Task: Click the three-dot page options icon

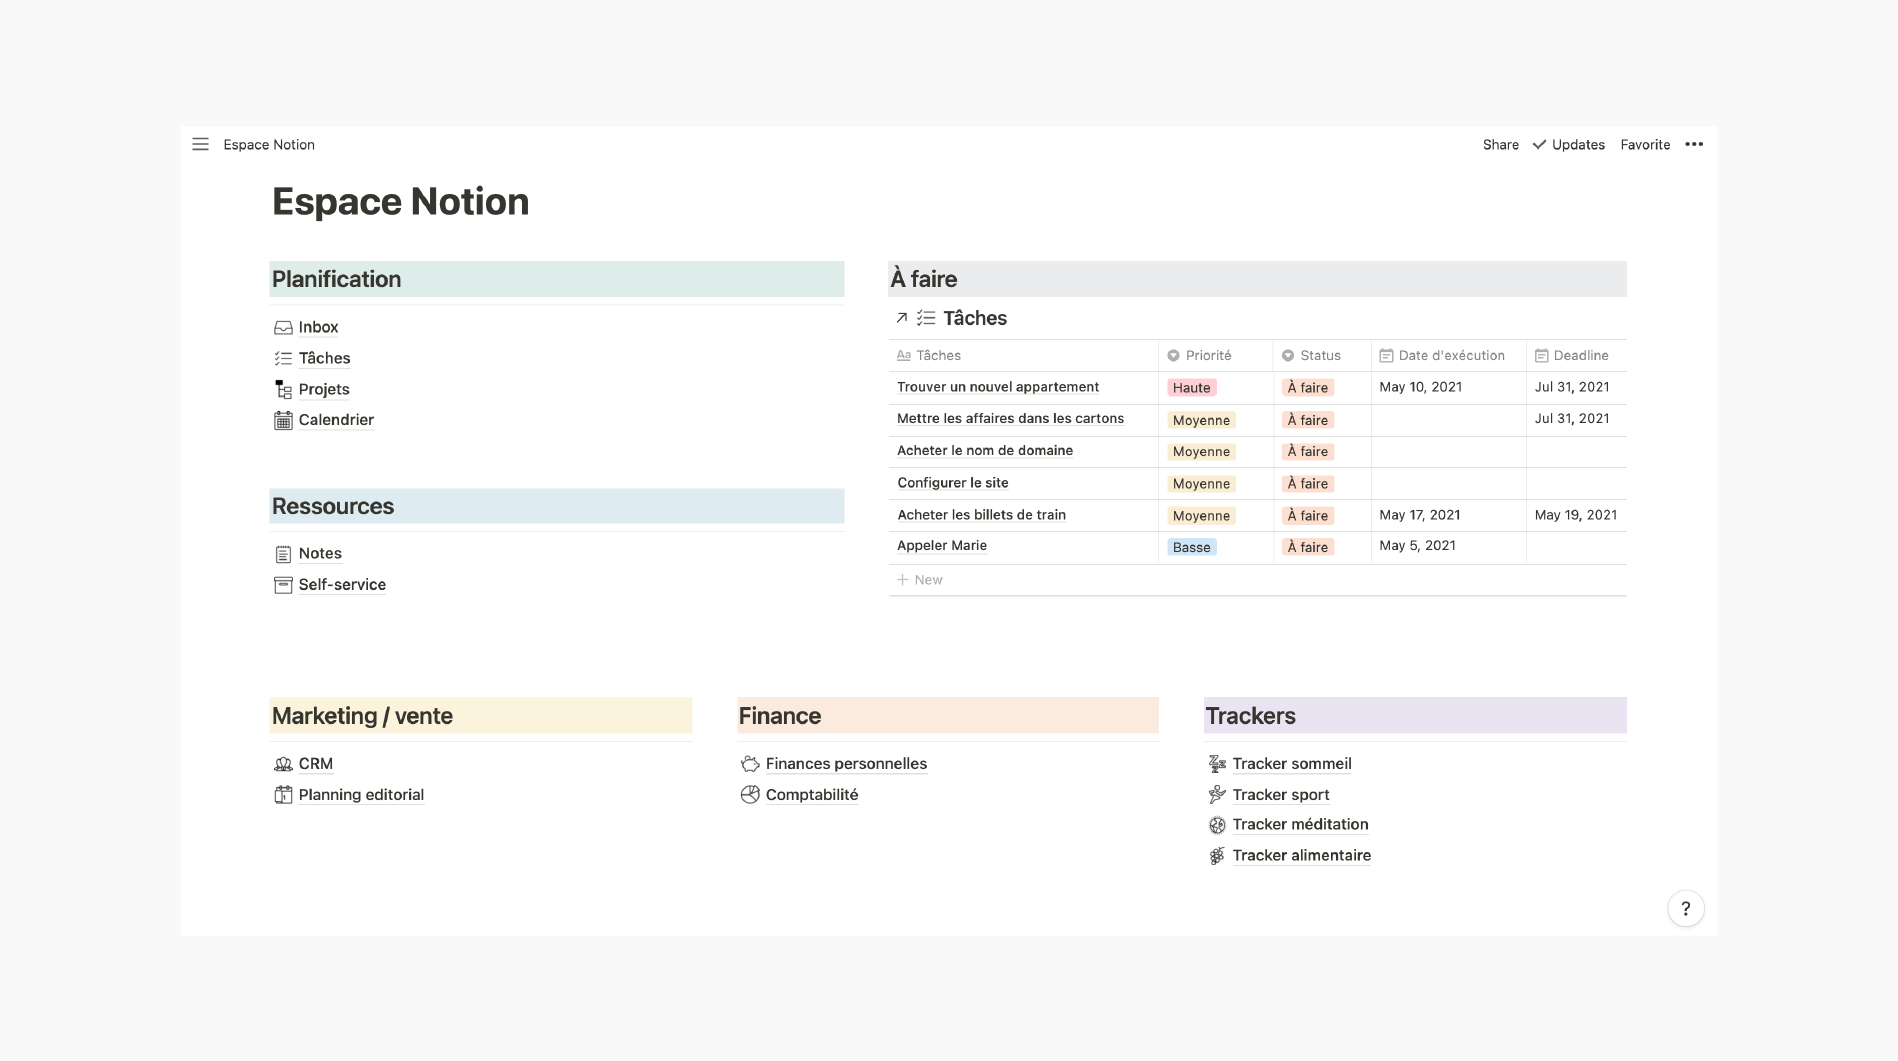Action: (1693, 144)
